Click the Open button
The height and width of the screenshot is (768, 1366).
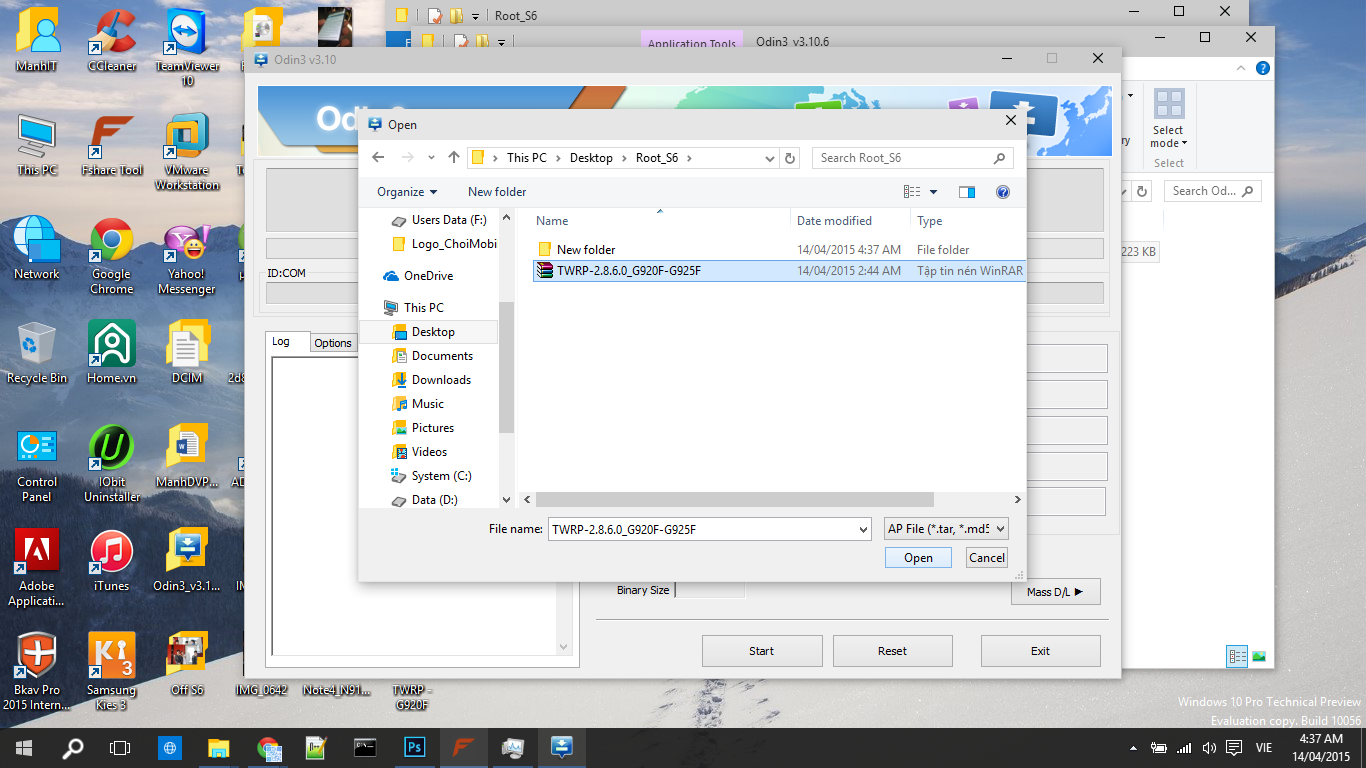click(x=918, y=558)
